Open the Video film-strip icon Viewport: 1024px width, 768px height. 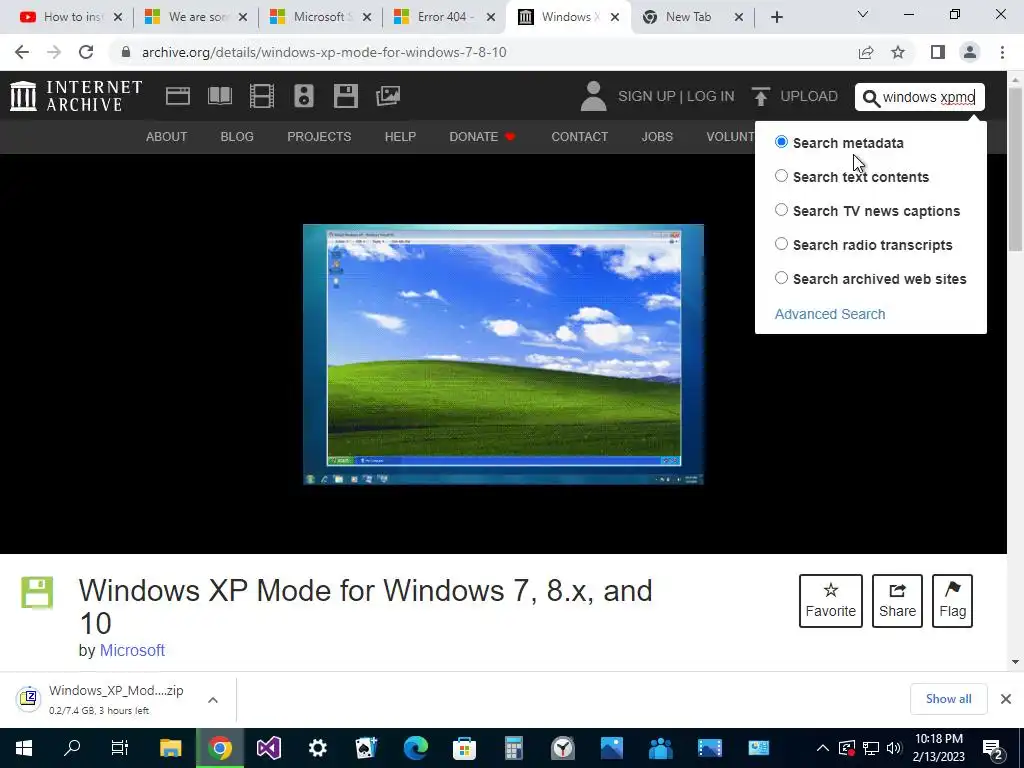tap(262, 96)
